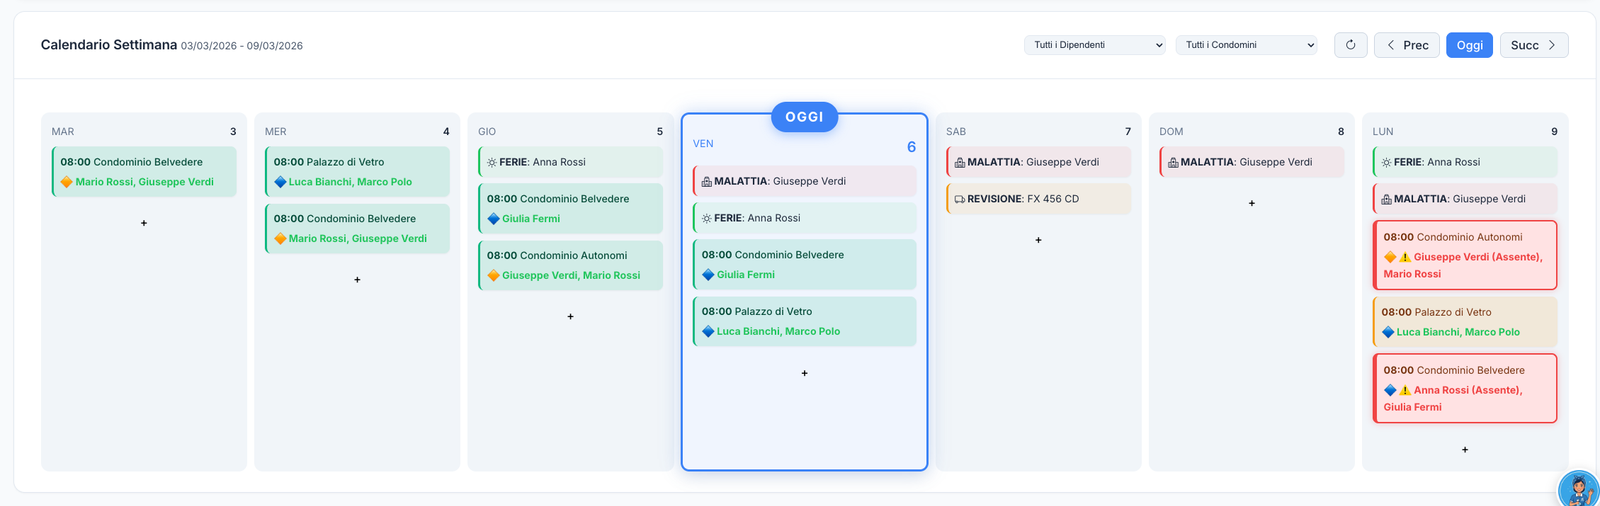This screenshot has height=506, width=1600.
Task: Jump to current week with Oggi button
Action: pyautogui.click(x=1469, y=45)
